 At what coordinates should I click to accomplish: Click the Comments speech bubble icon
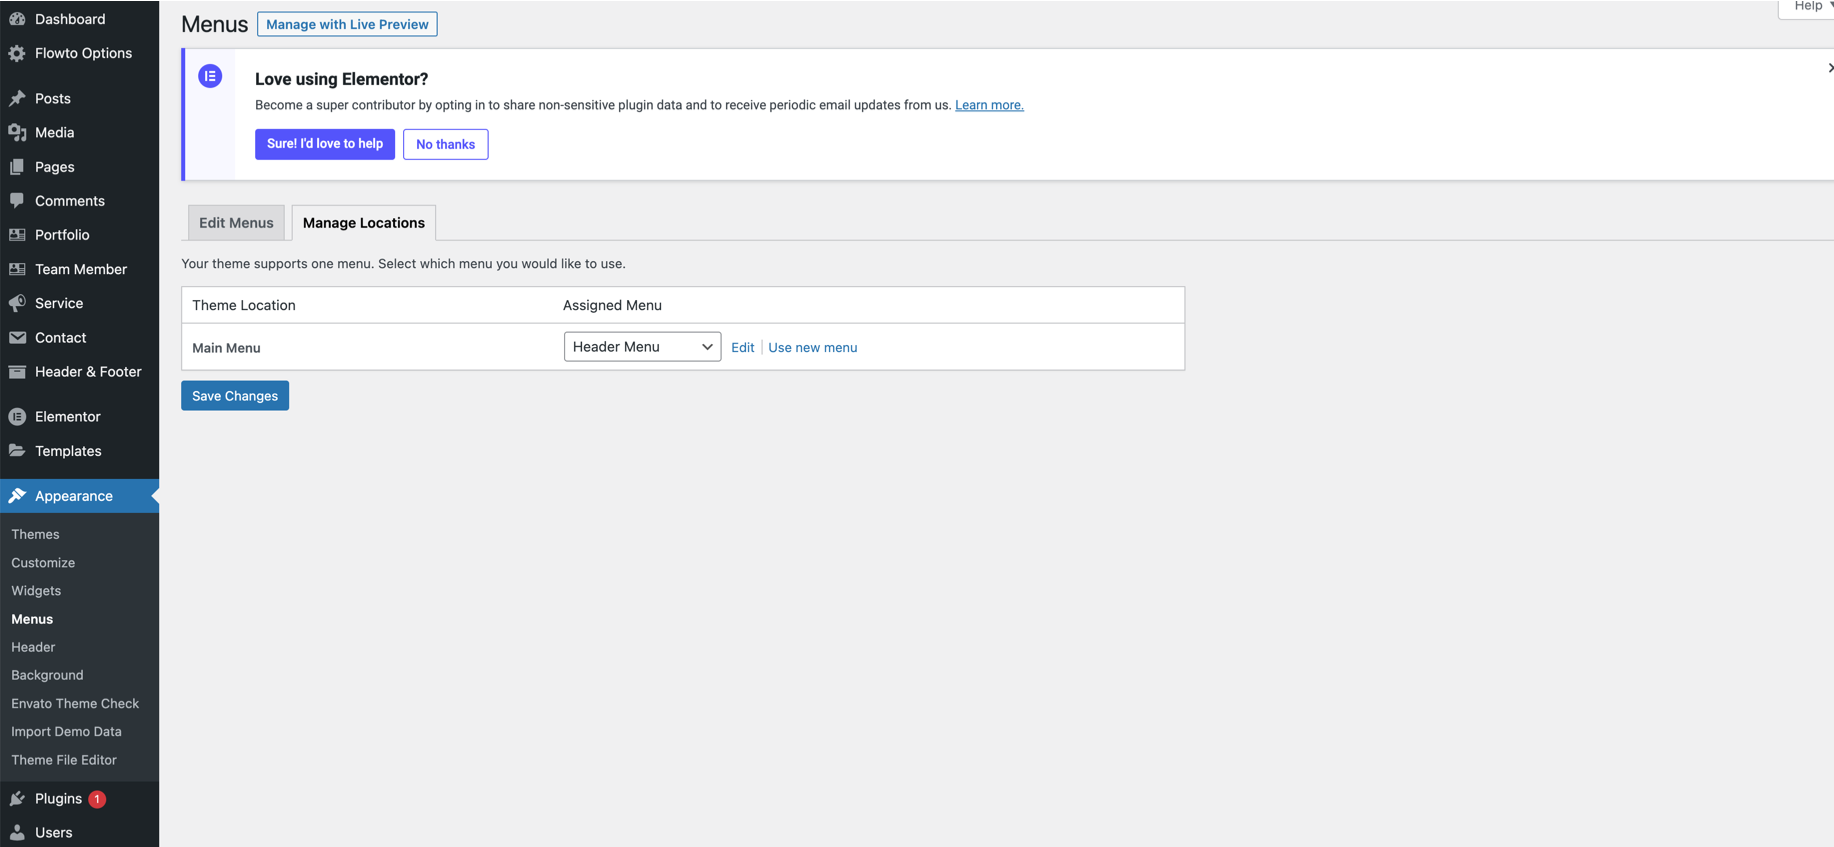pos(17,201)
